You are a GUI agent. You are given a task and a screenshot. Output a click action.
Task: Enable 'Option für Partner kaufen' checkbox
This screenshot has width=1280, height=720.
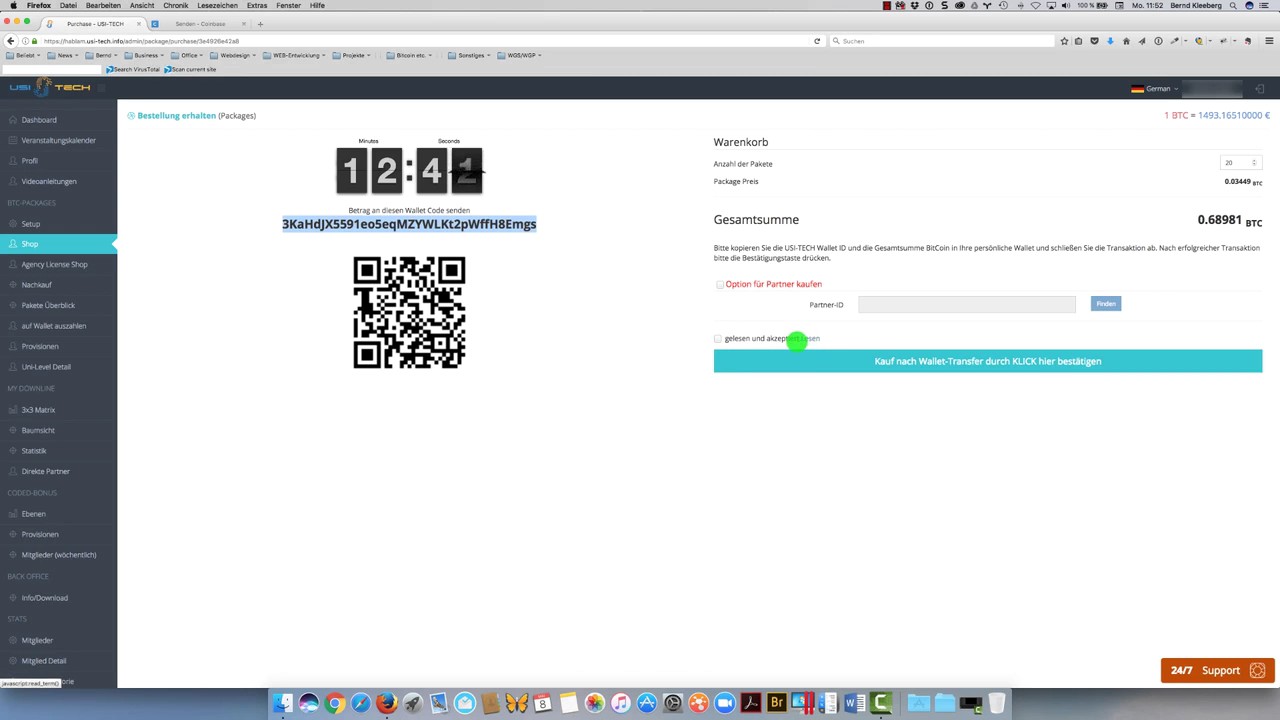(x=719, y=284)
